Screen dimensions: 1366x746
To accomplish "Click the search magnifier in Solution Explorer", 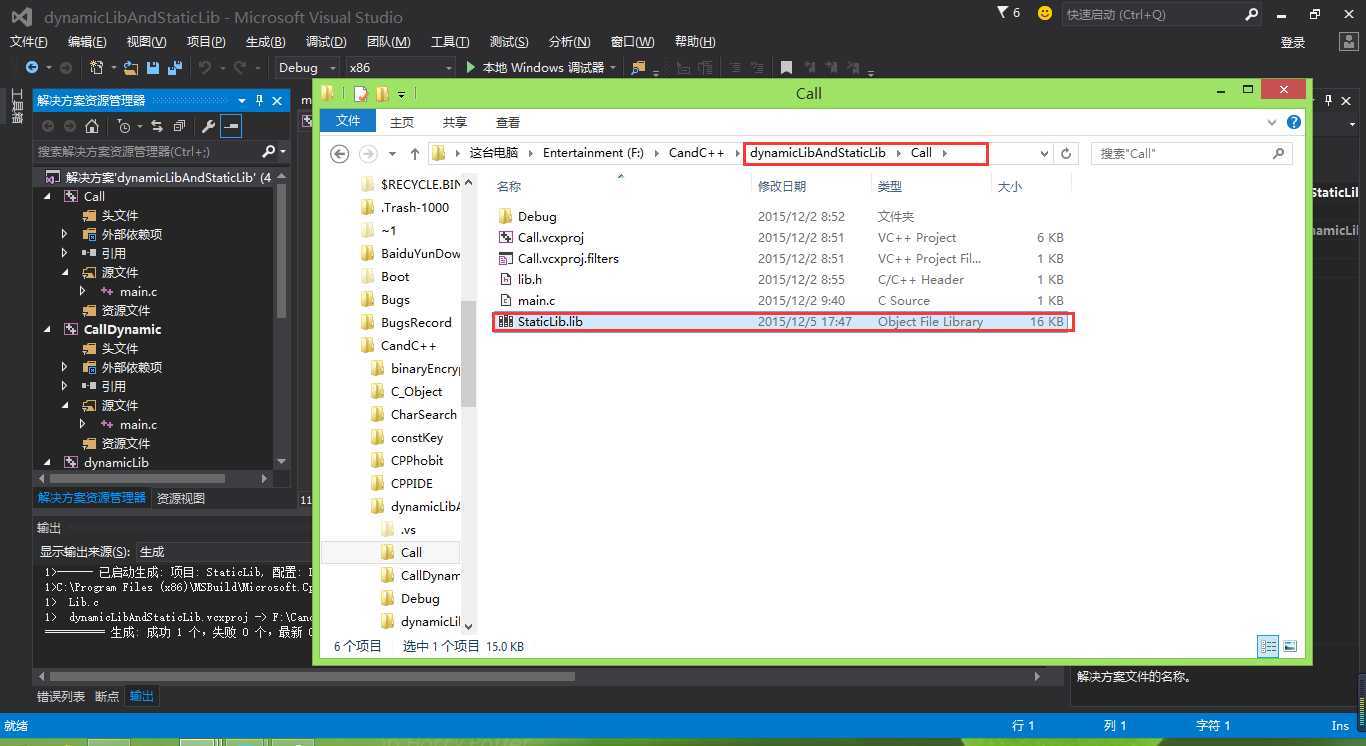I will (268, 151).
